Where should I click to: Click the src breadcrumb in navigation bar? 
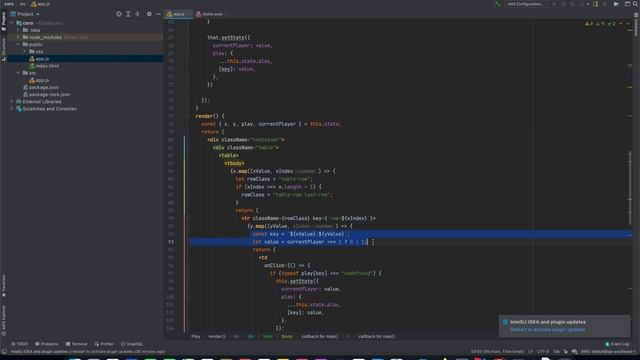tap(22, 4)
